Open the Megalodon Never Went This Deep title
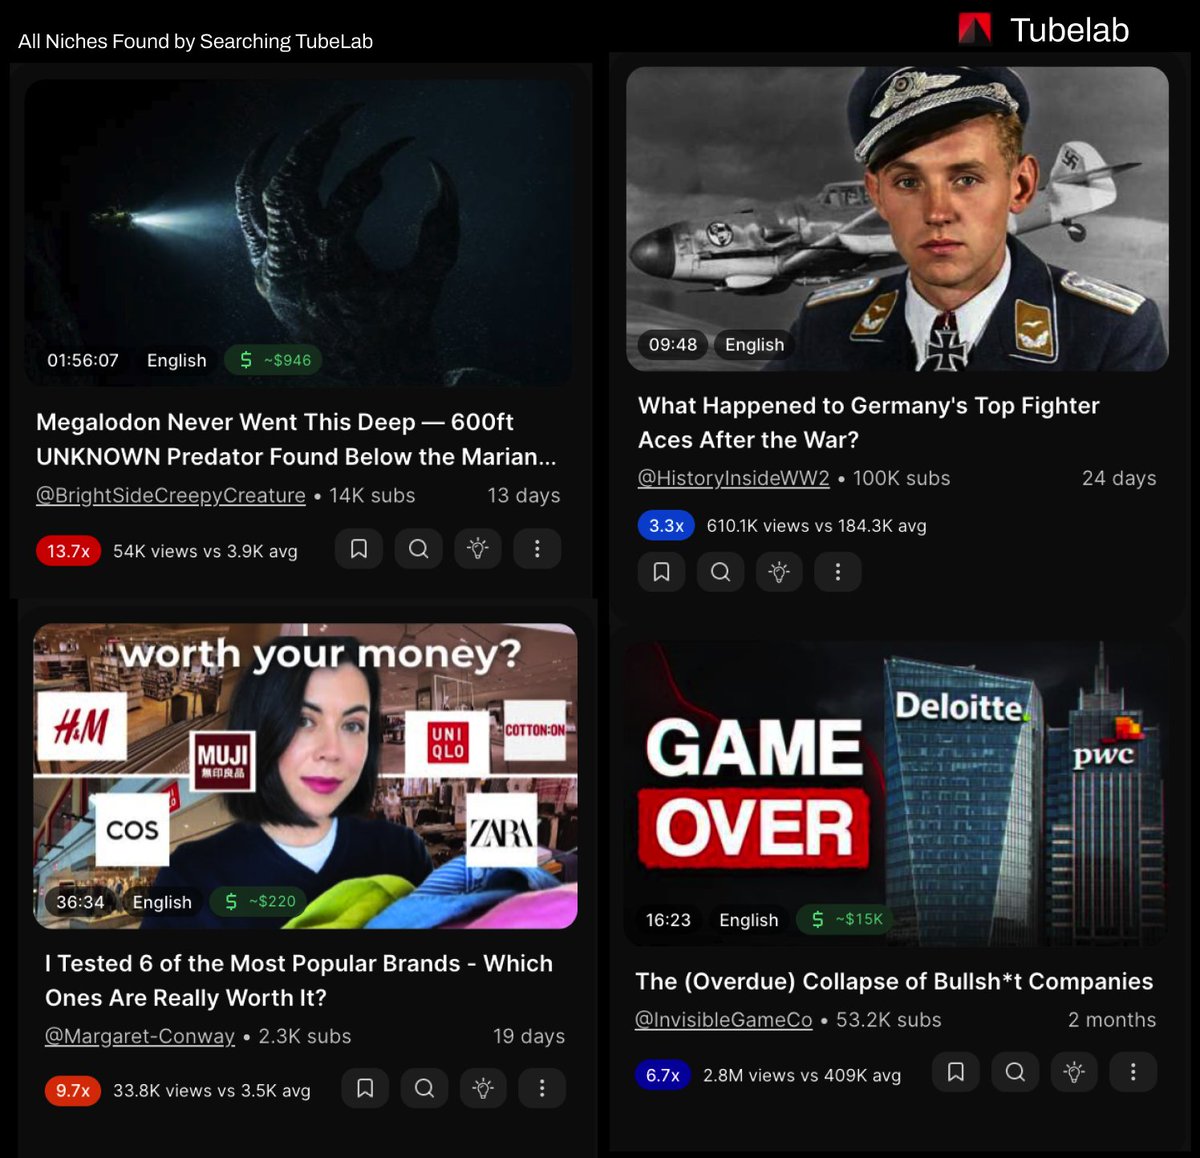 click(x=296, y=439)
